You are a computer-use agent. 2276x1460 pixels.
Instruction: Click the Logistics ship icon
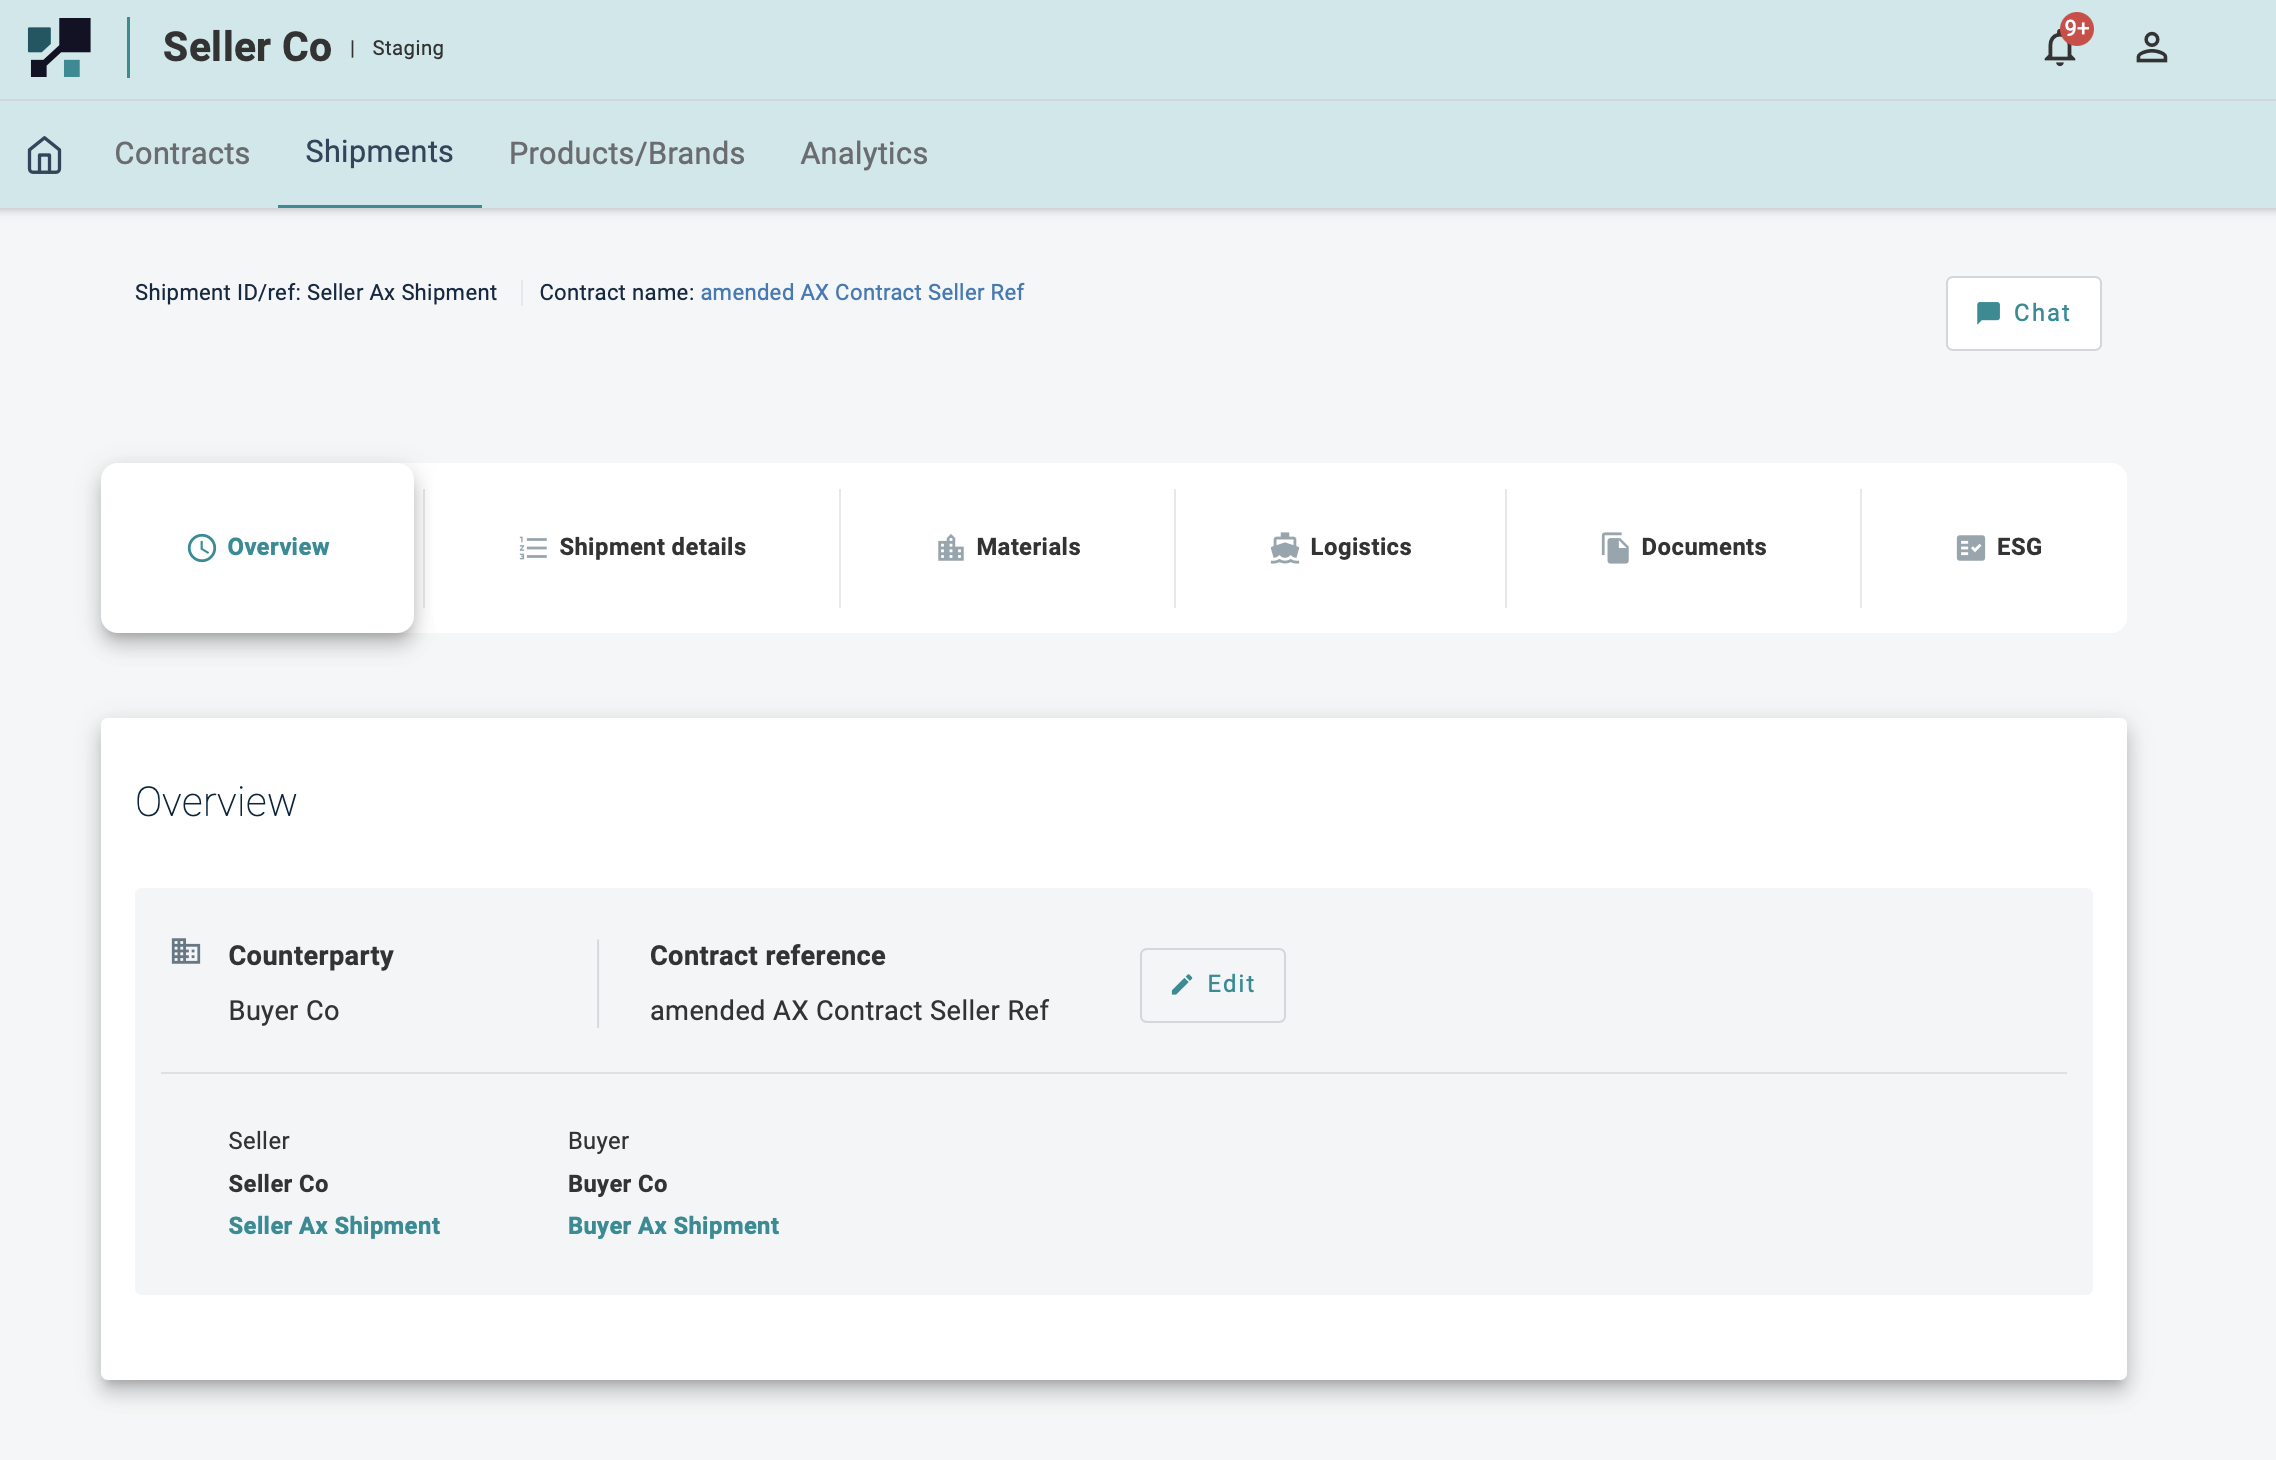point(1284,547)
